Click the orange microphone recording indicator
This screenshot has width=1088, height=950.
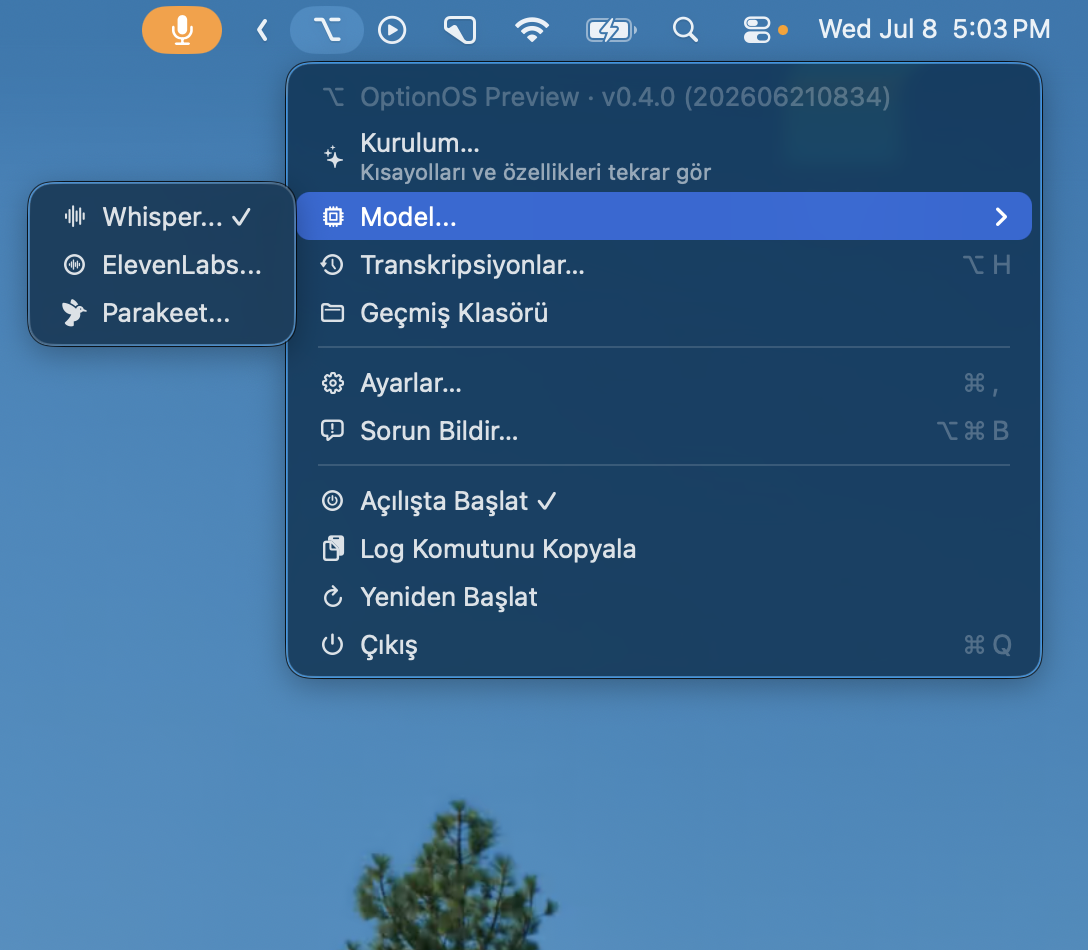pyautogui.click(x=182, y=30)
